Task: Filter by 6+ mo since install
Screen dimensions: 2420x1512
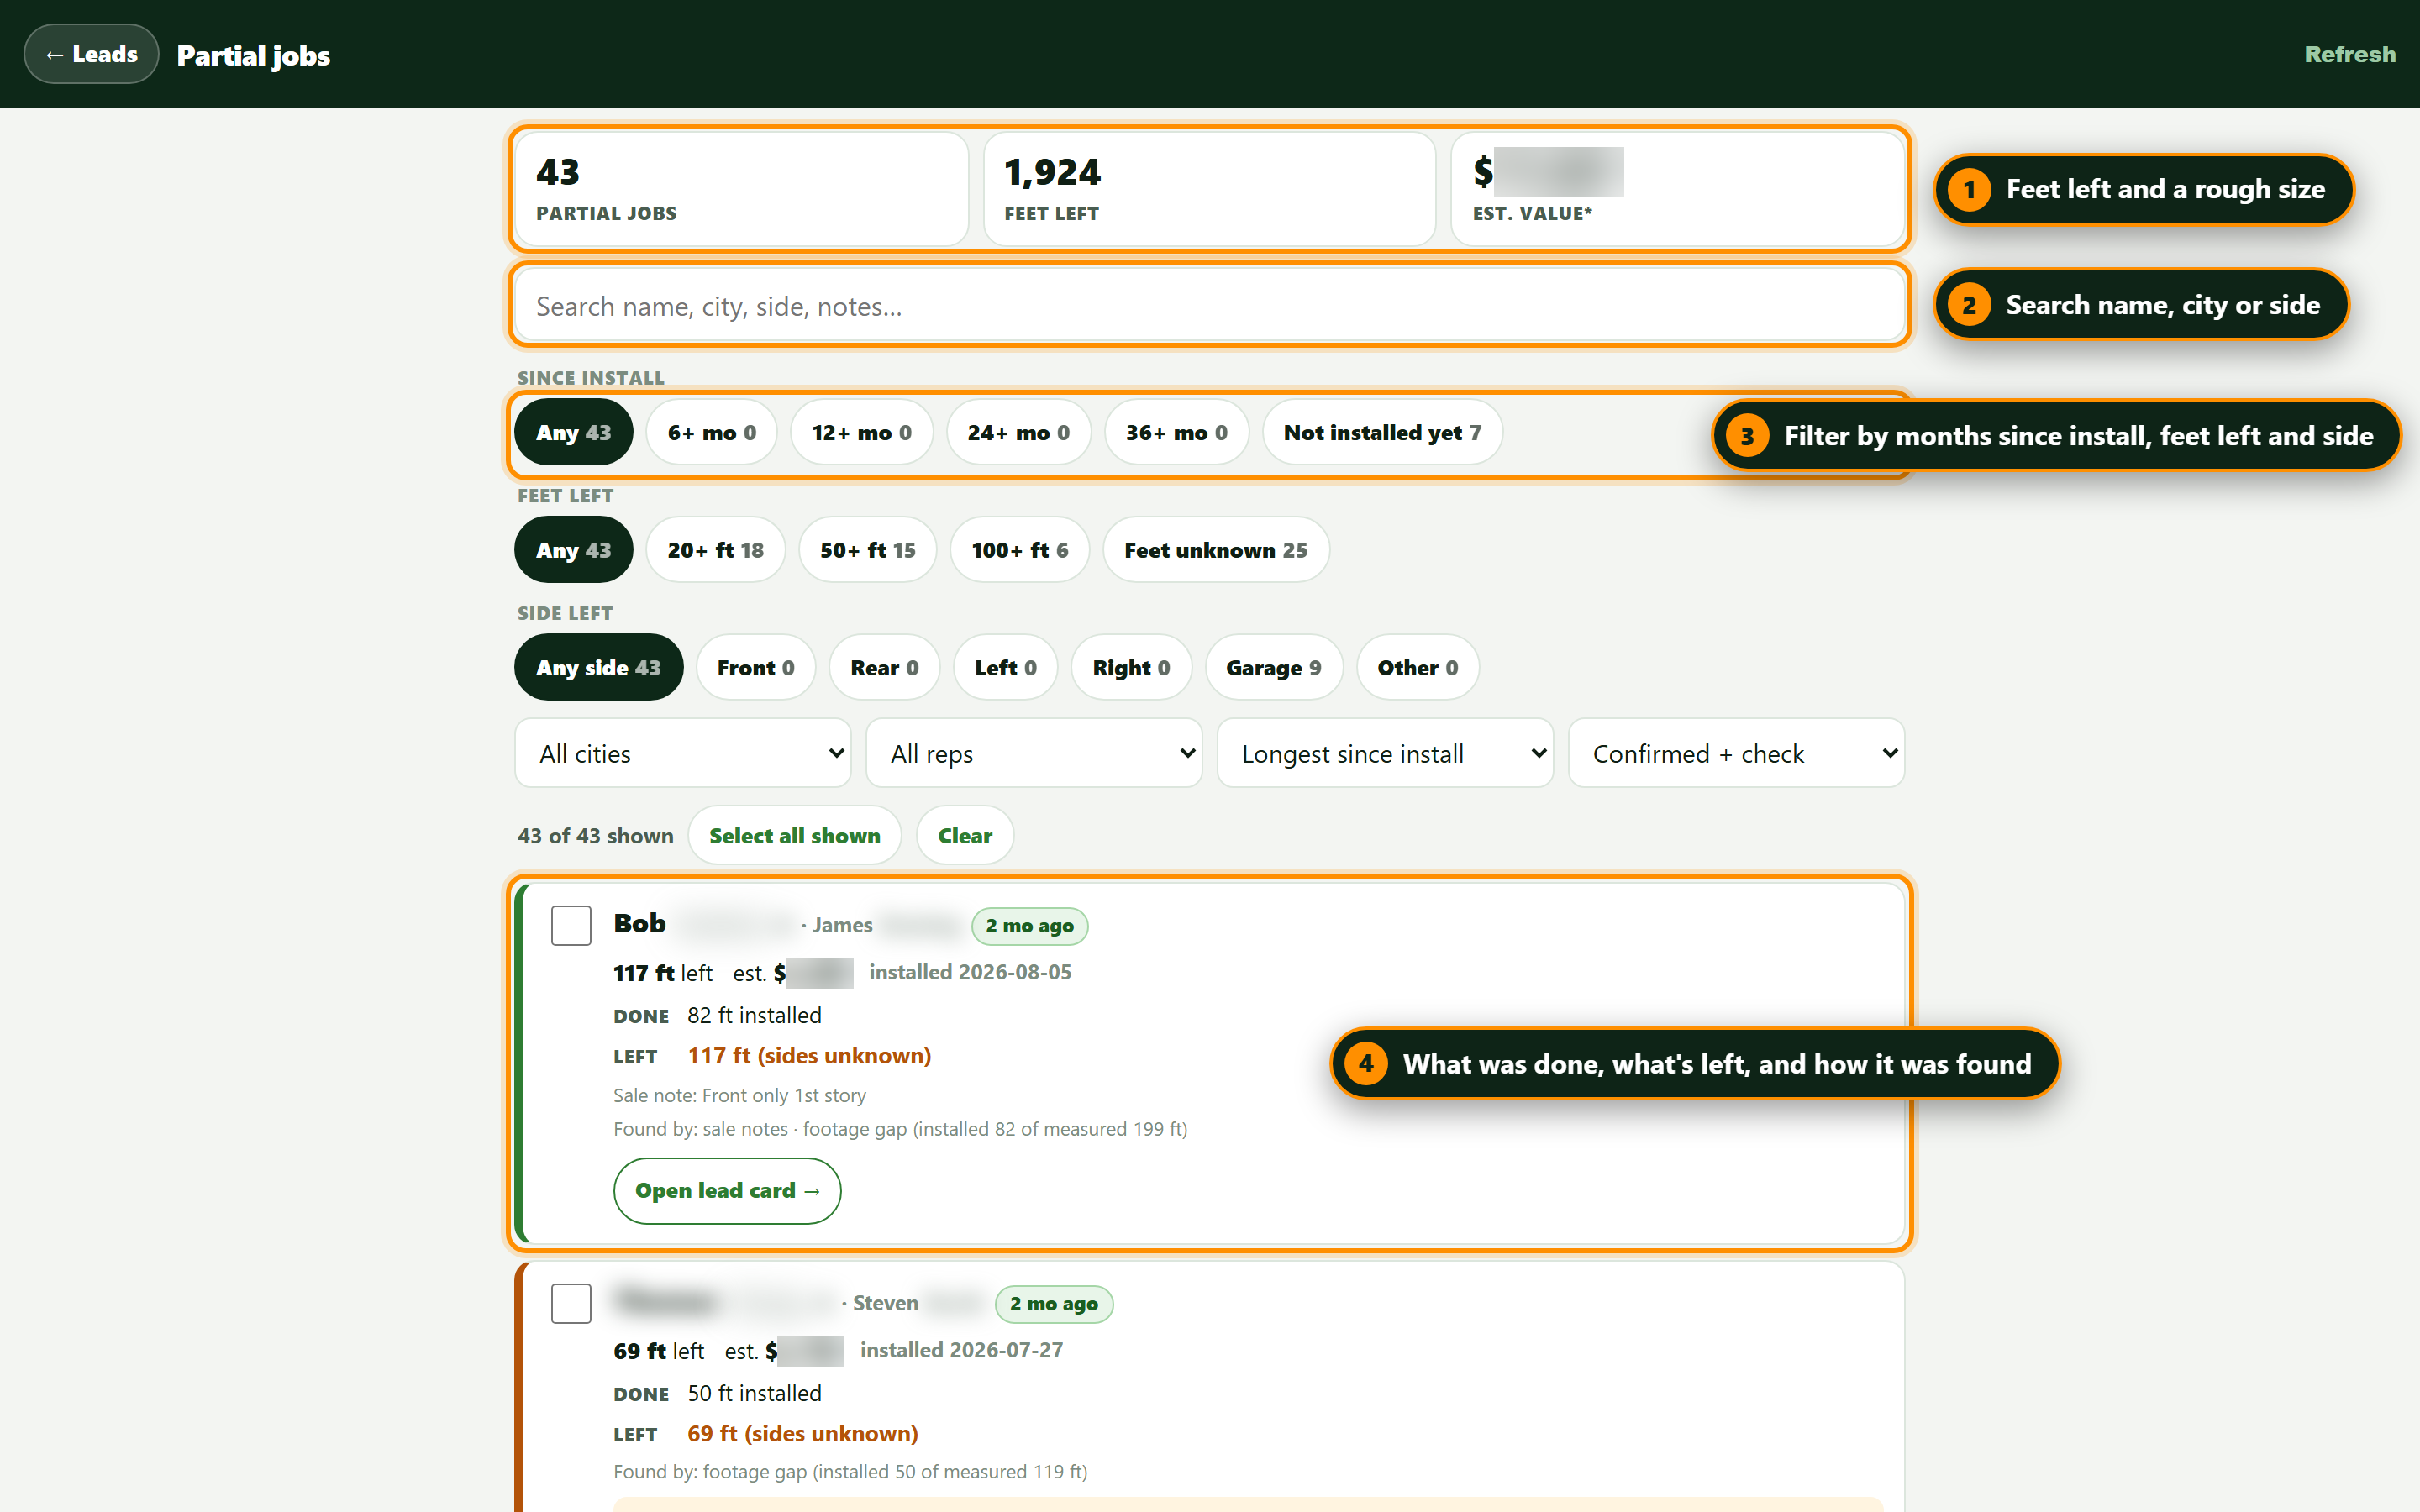Action: (711, 432)
